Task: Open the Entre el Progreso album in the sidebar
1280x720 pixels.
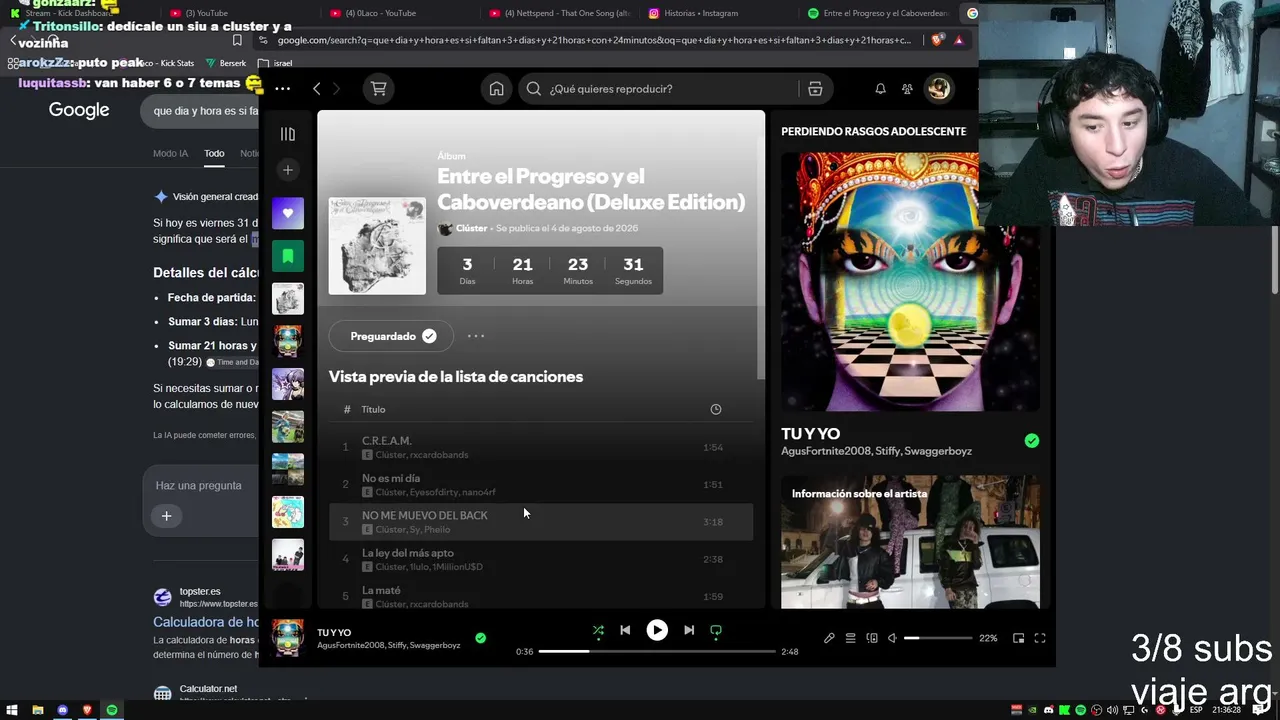Action: pyautogui.click(x=288, y=299)
